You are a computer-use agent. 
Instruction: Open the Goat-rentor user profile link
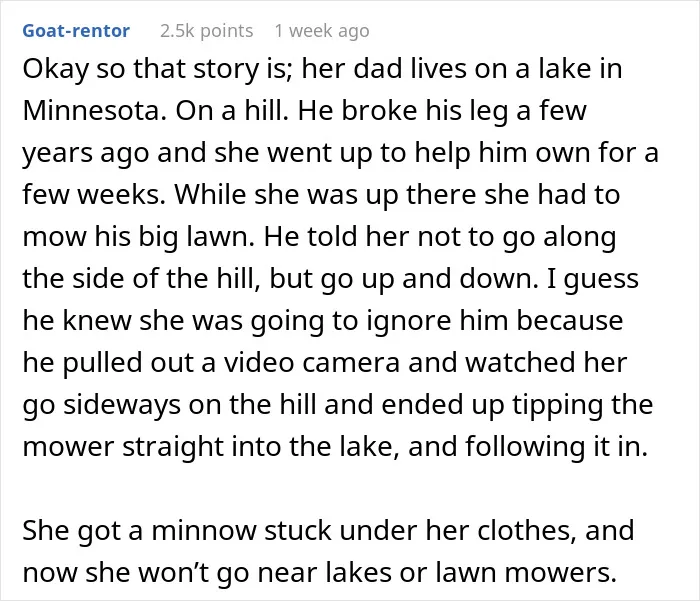(76, 31)
